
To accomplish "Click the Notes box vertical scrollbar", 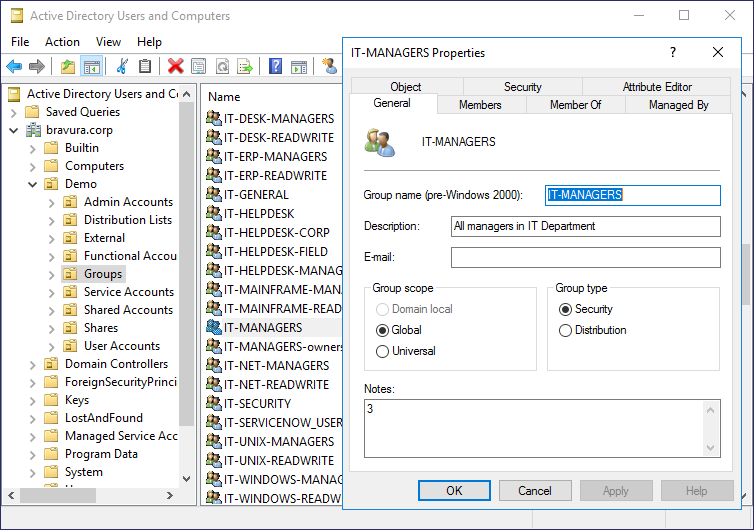I will (712, 427).
